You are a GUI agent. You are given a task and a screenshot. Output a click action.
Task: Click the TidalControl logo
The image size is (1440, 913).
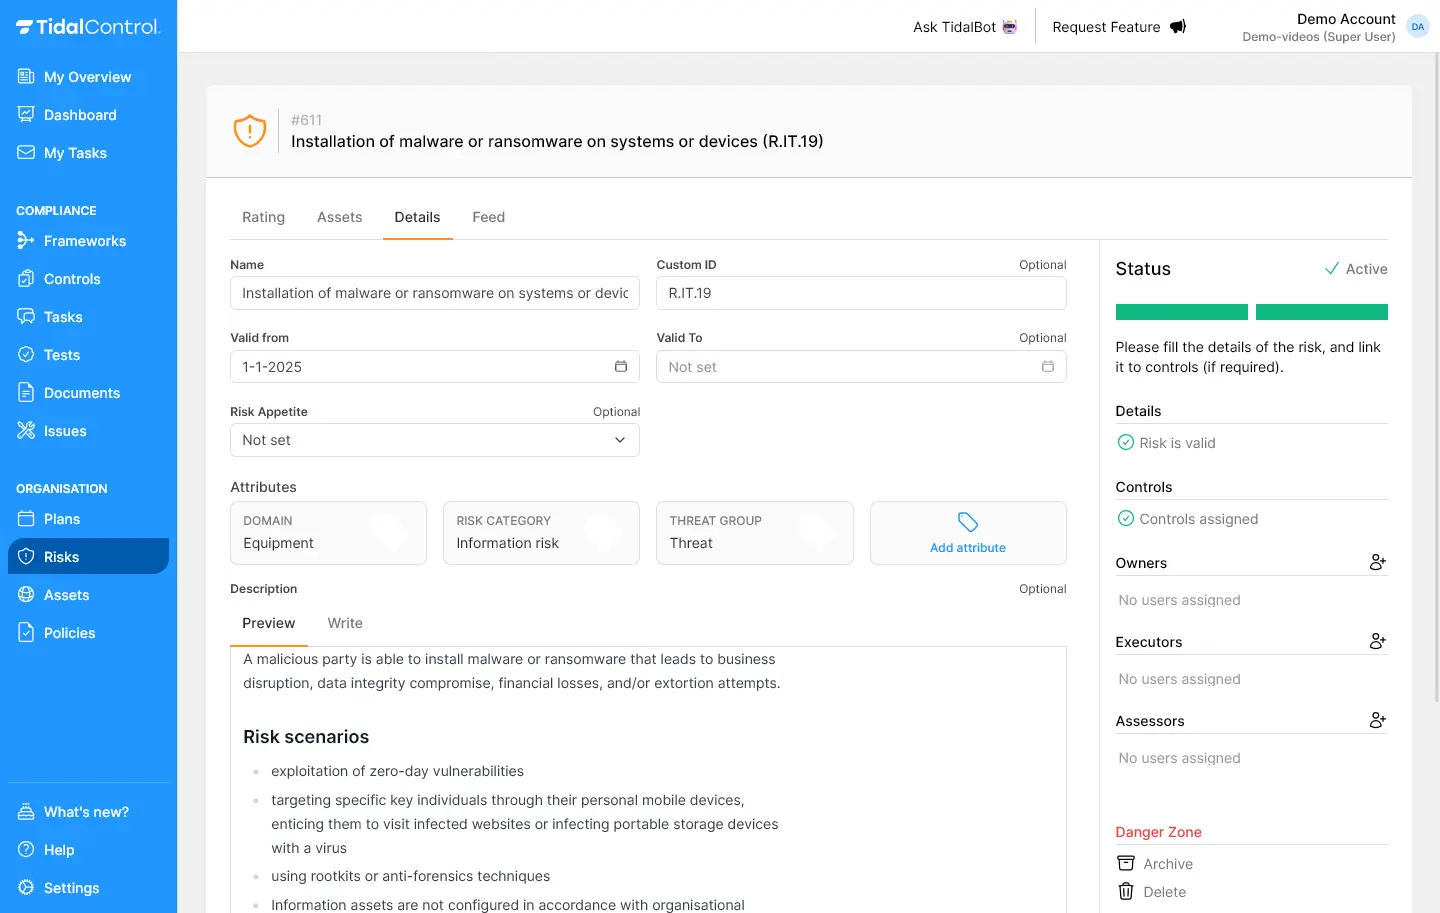coord(88,27)
